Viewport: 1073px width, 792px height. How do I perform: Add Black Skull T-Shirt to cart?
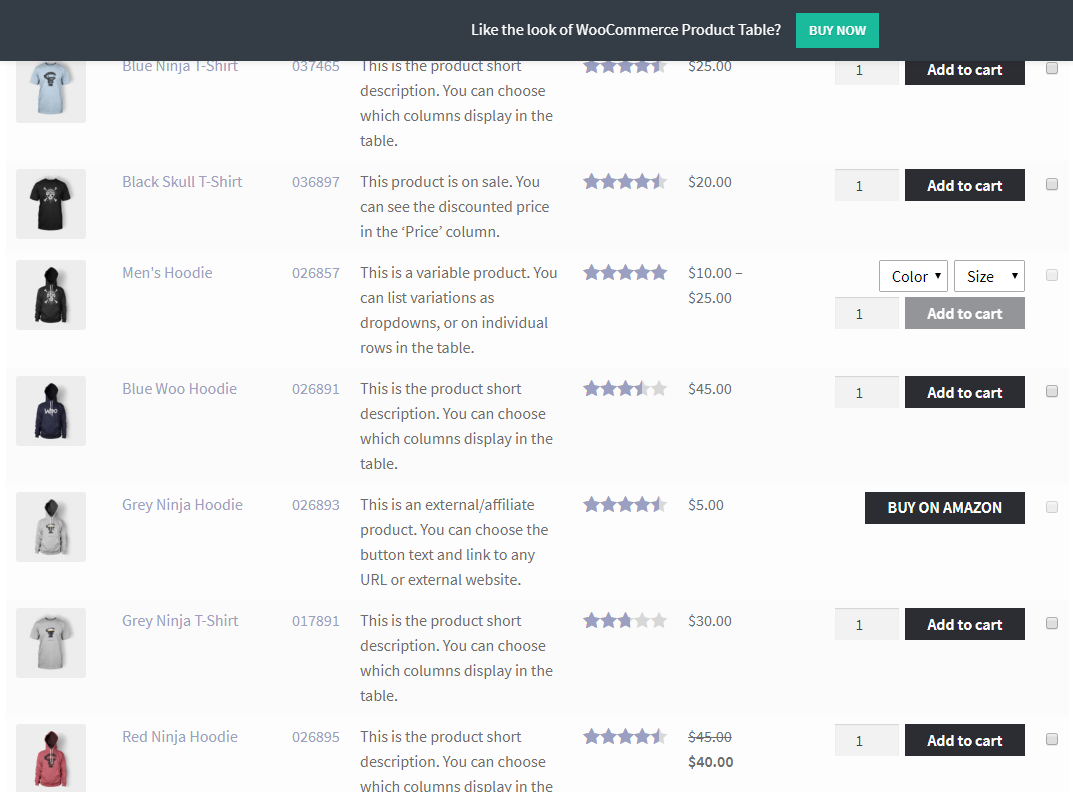[964, 185]
